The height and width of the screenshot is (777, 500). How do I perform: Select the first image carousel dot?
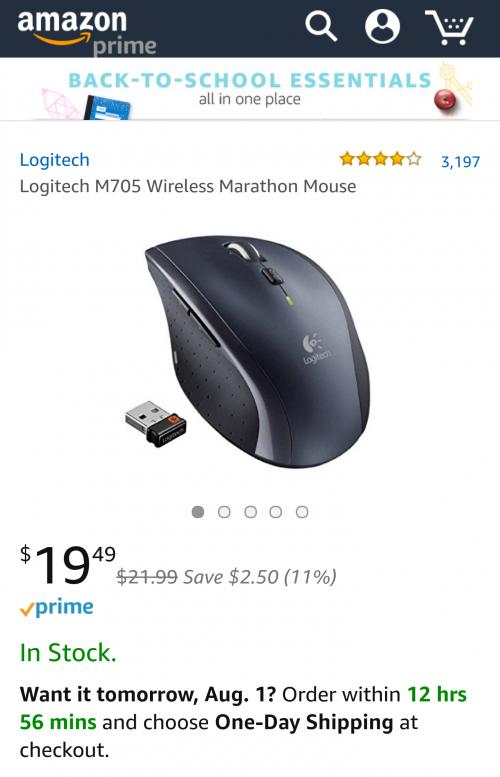pos(198,512)
